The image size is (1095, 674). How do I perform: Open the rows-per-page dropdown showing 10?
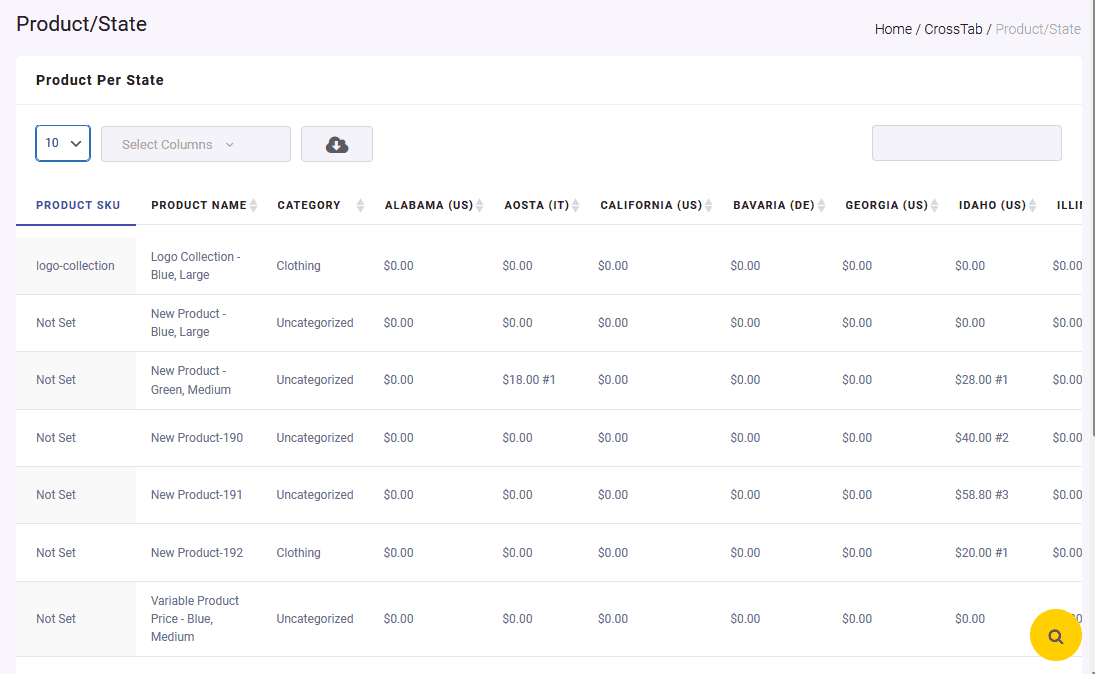63,143
